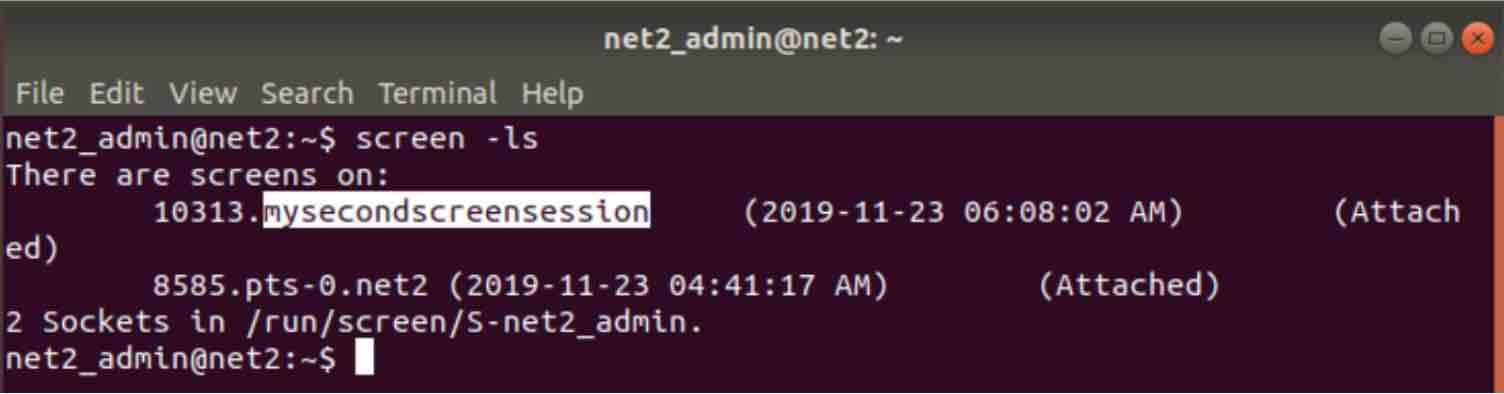
Task: Open the Search menu
Action: tap(307, 94)
